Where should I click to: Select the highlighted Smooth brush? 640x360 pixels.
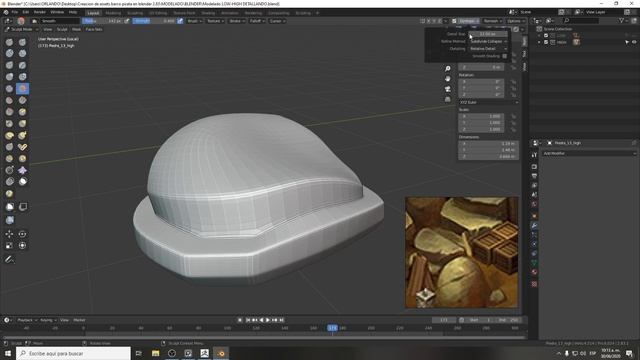(x=22, y=89)
